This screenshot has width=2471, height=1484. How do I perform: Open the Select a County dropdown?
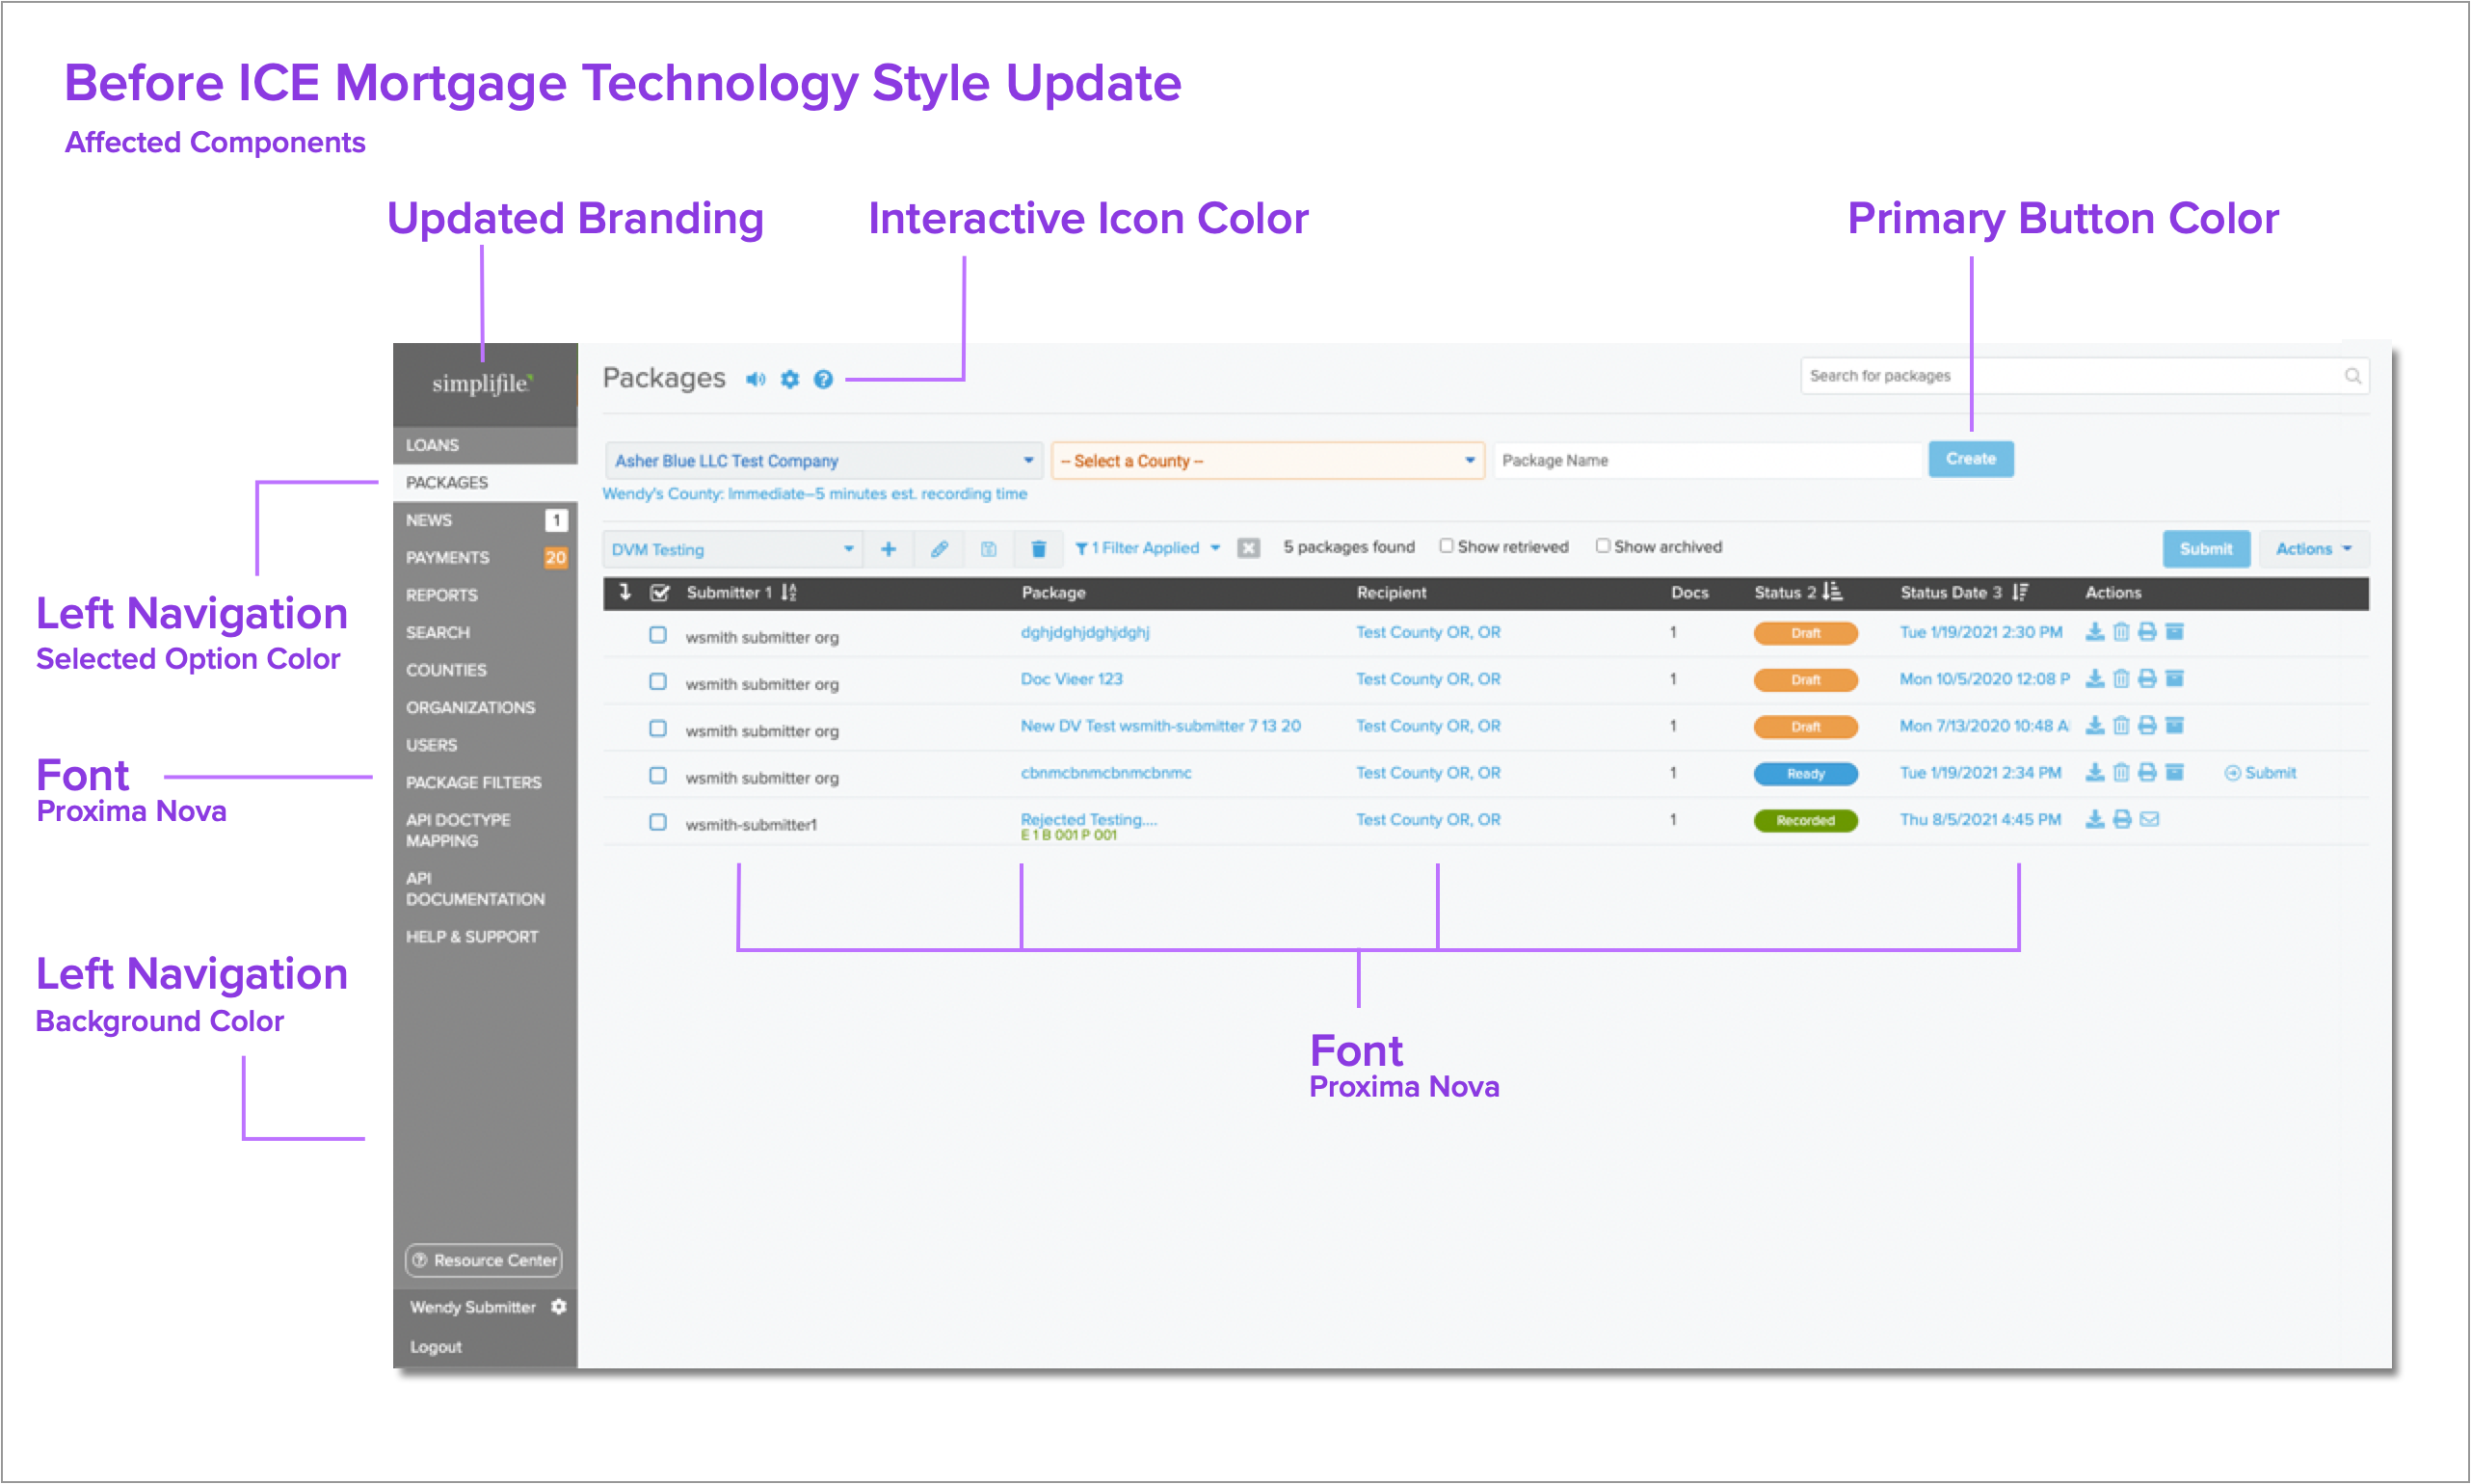coord(1267,461)
